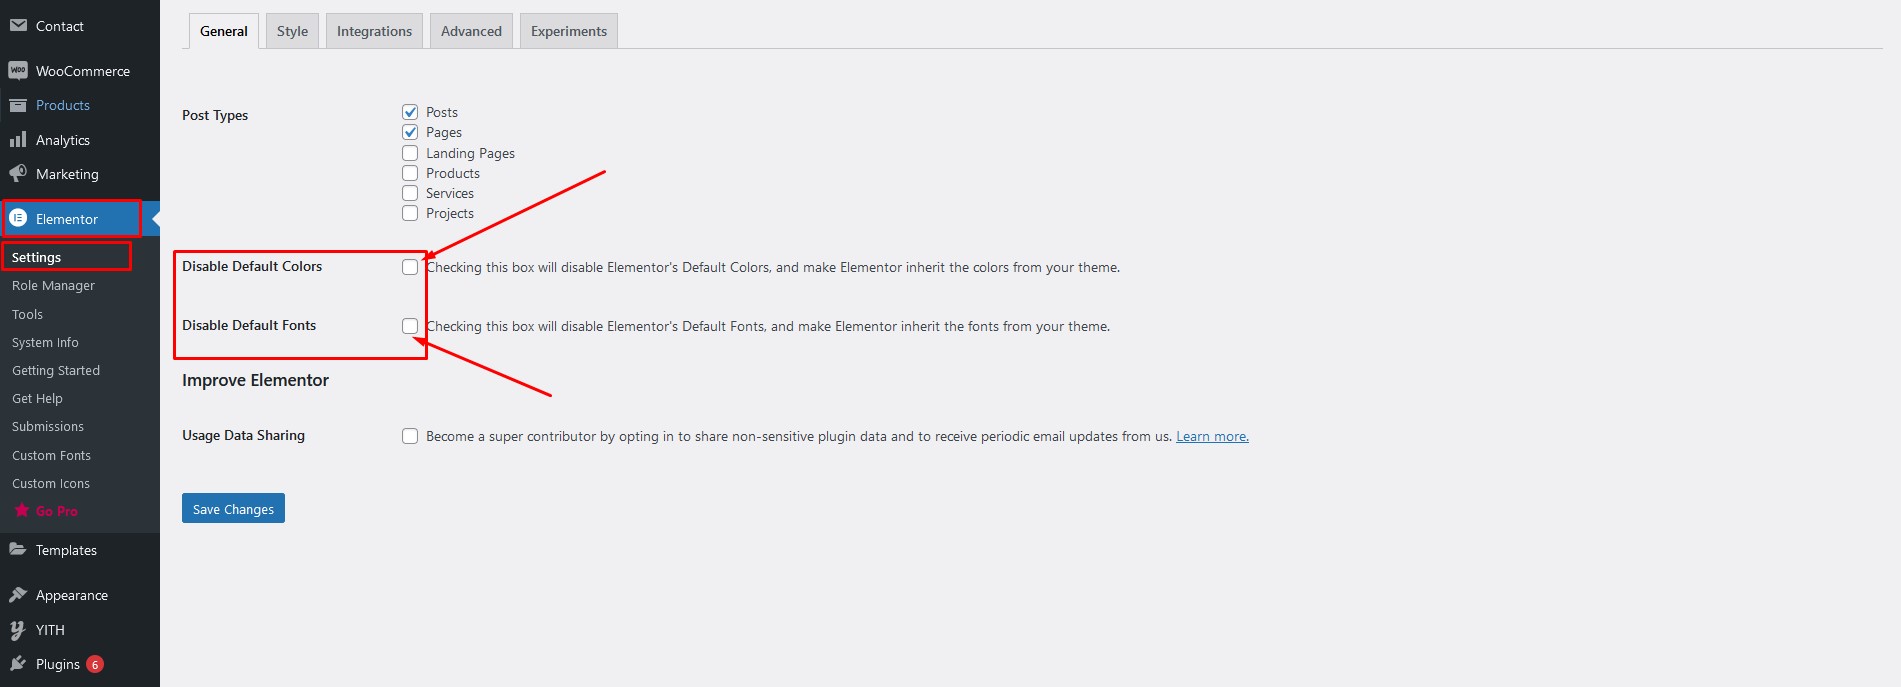The width and height of the screenshot is (1901, 687).
Task: Uncheck the Posts post type
Action: click(x=410, y=112)
